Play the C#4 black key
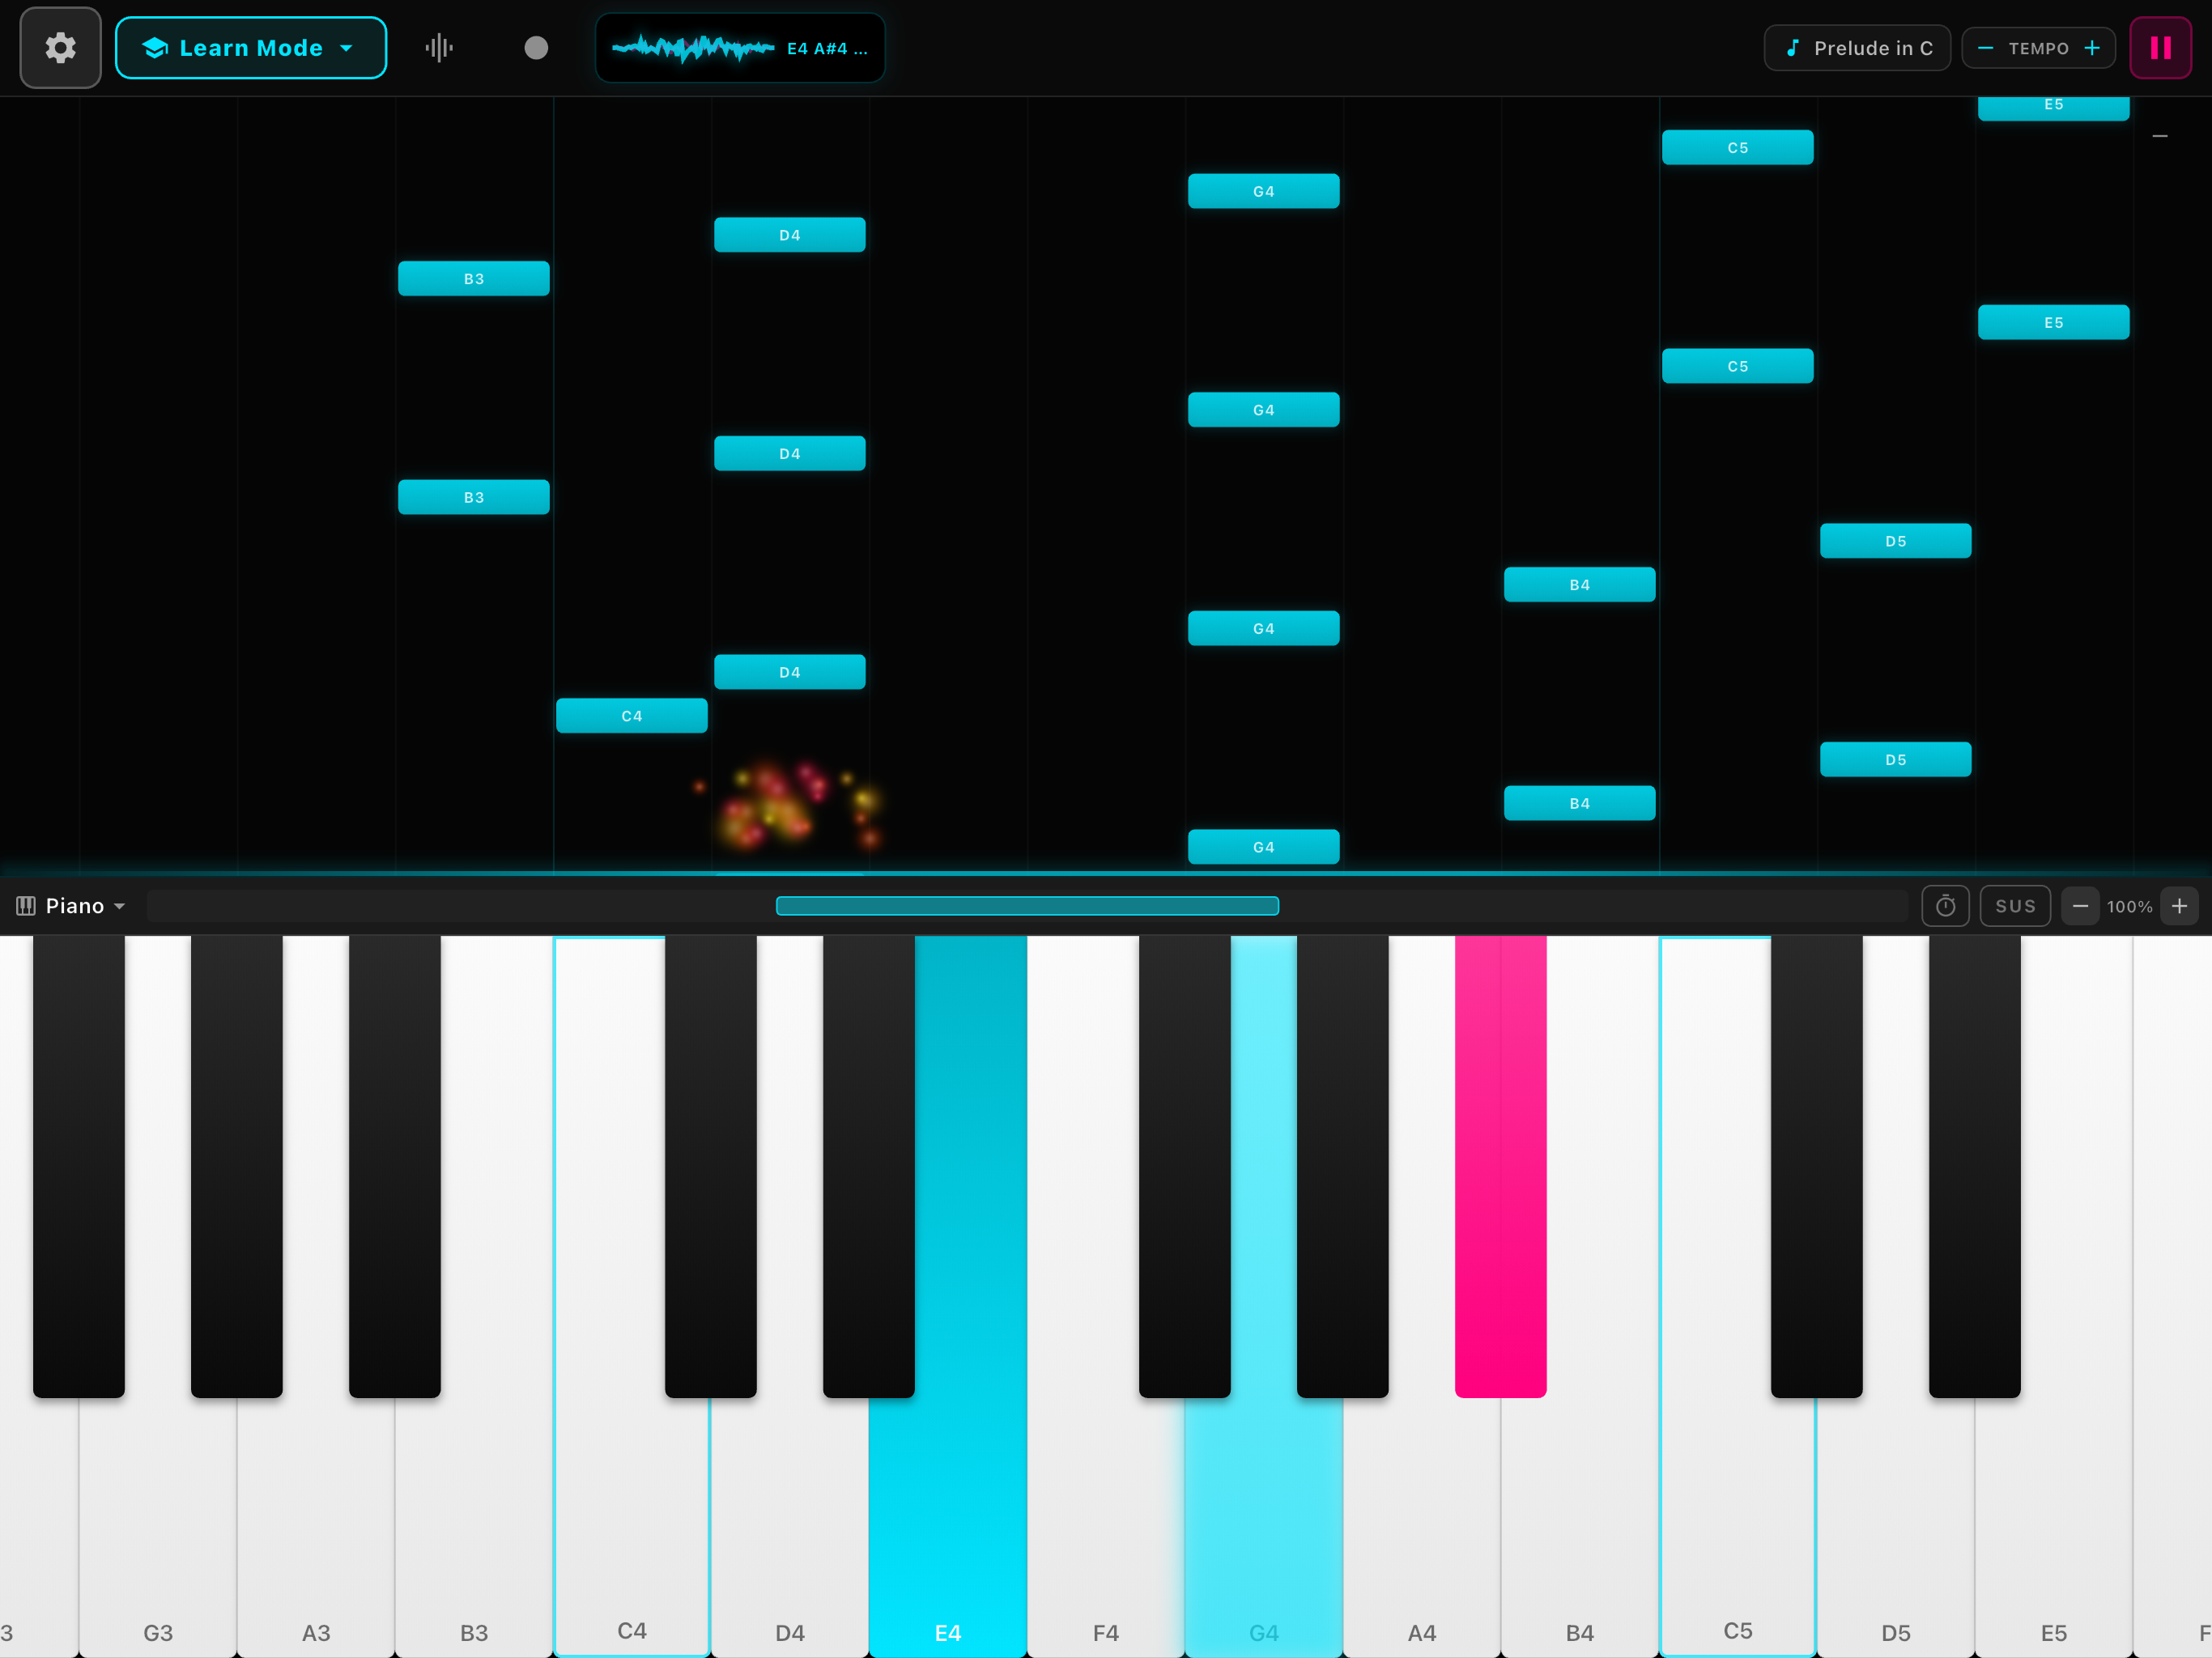The width and height of the screenshot is (2212, 1658). 711,1166
